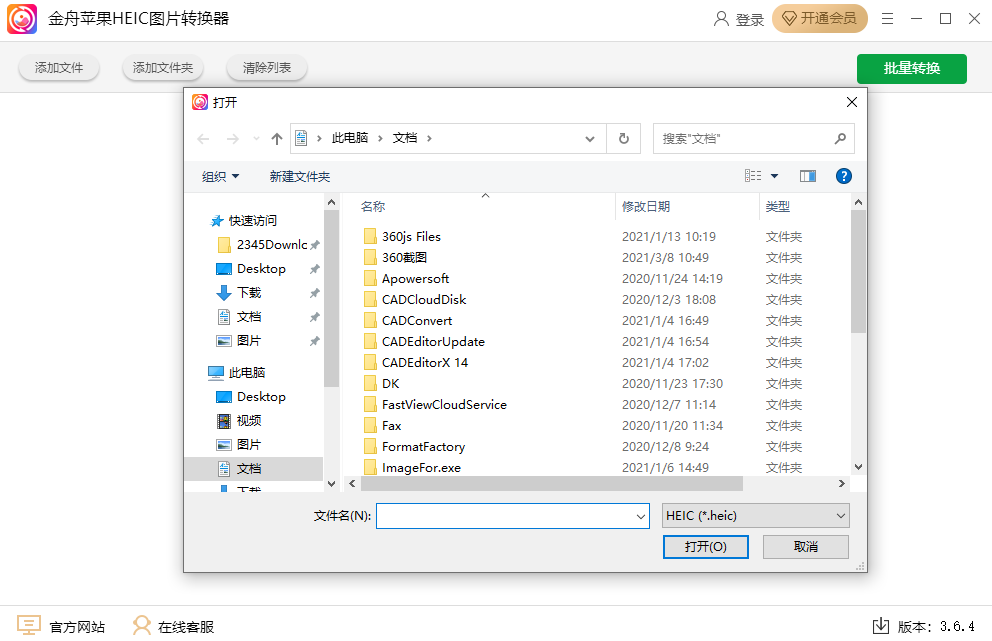The image size is (992, 641).
Task: Select the ImageFor.exe folder
Action: click(421, 468)
